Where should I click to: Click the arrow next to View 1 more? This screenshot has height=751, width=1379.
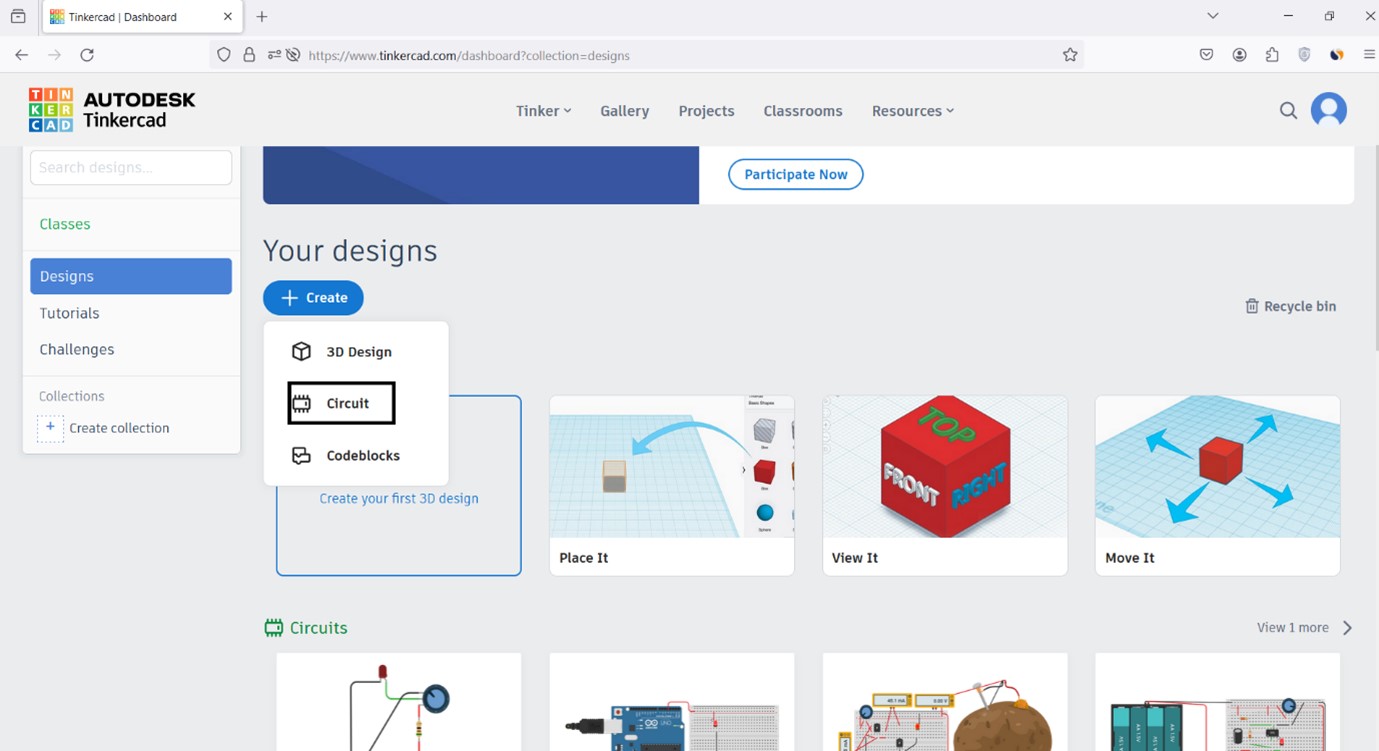tap(1347, 628)
